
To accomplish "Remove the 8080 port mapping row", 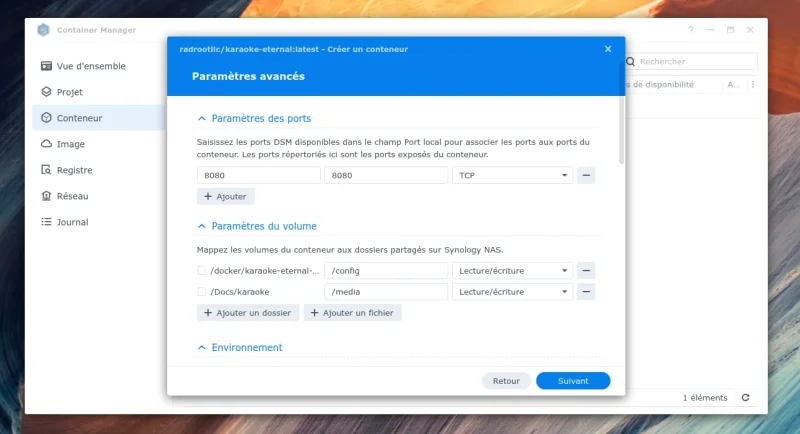I will 586,175.
